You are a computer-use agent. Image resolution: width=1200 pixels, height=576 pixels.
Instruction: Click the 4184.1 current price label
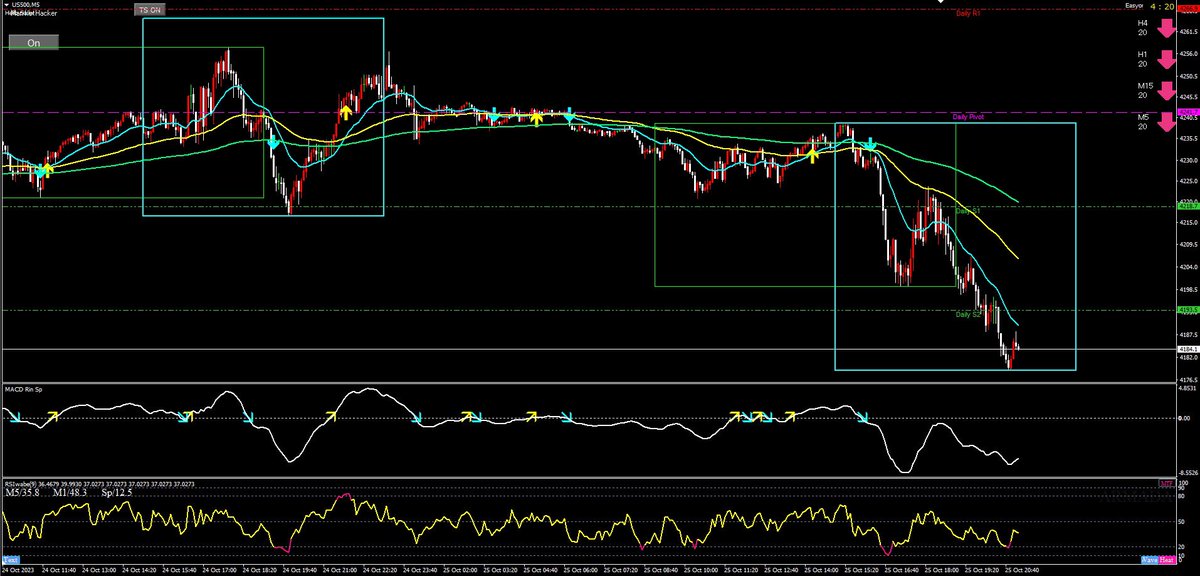tap(1189, 349)
